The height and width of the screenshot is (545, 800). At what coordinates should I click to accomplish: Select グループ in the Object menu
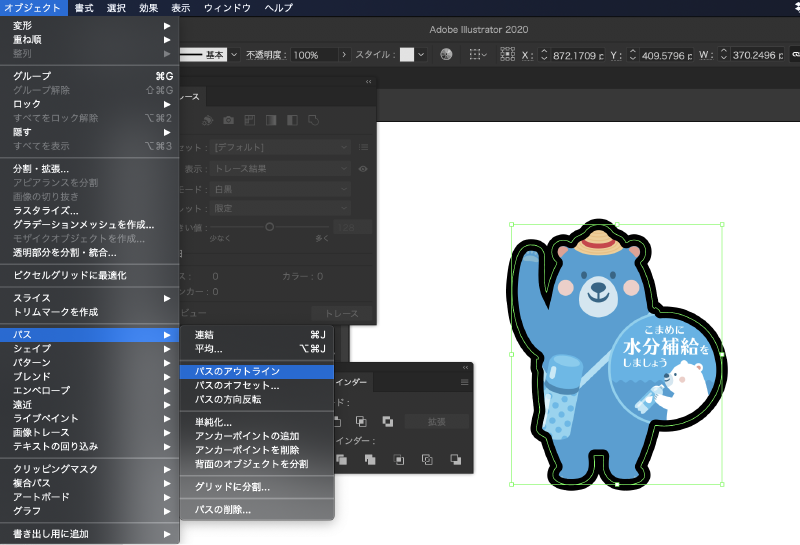click(90, 76)
